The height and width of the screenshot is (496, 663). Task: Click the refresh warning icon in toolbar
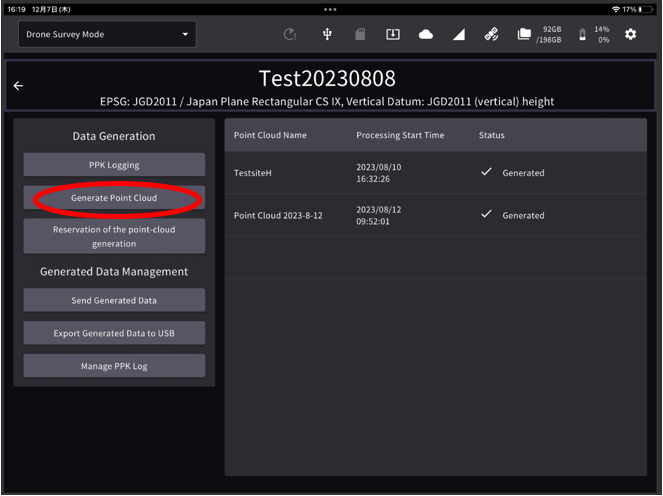(290, 34)
